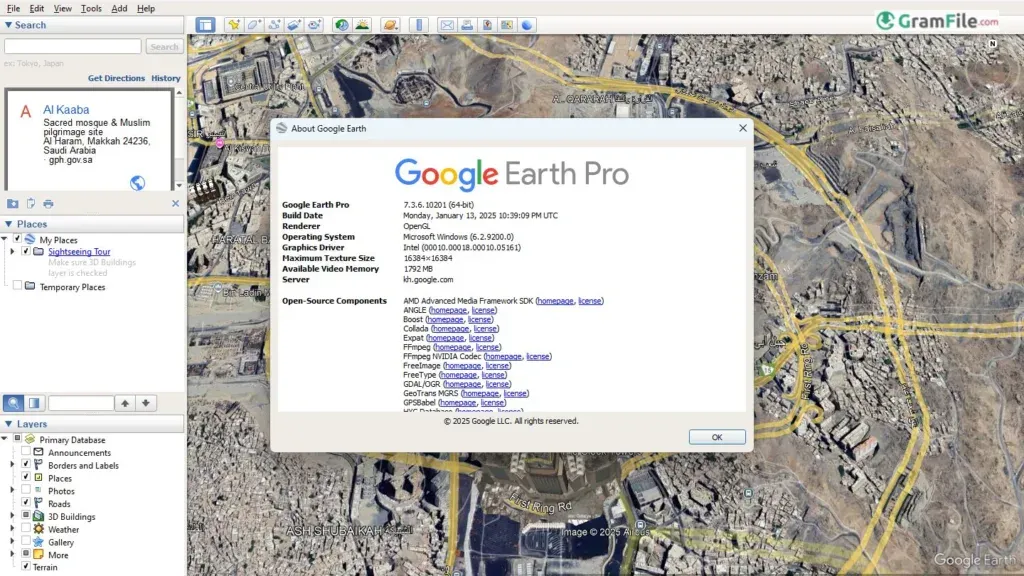Open the planet switcher (Saturn icon)
Screen dimensions: 1024x576
(390, 25)
